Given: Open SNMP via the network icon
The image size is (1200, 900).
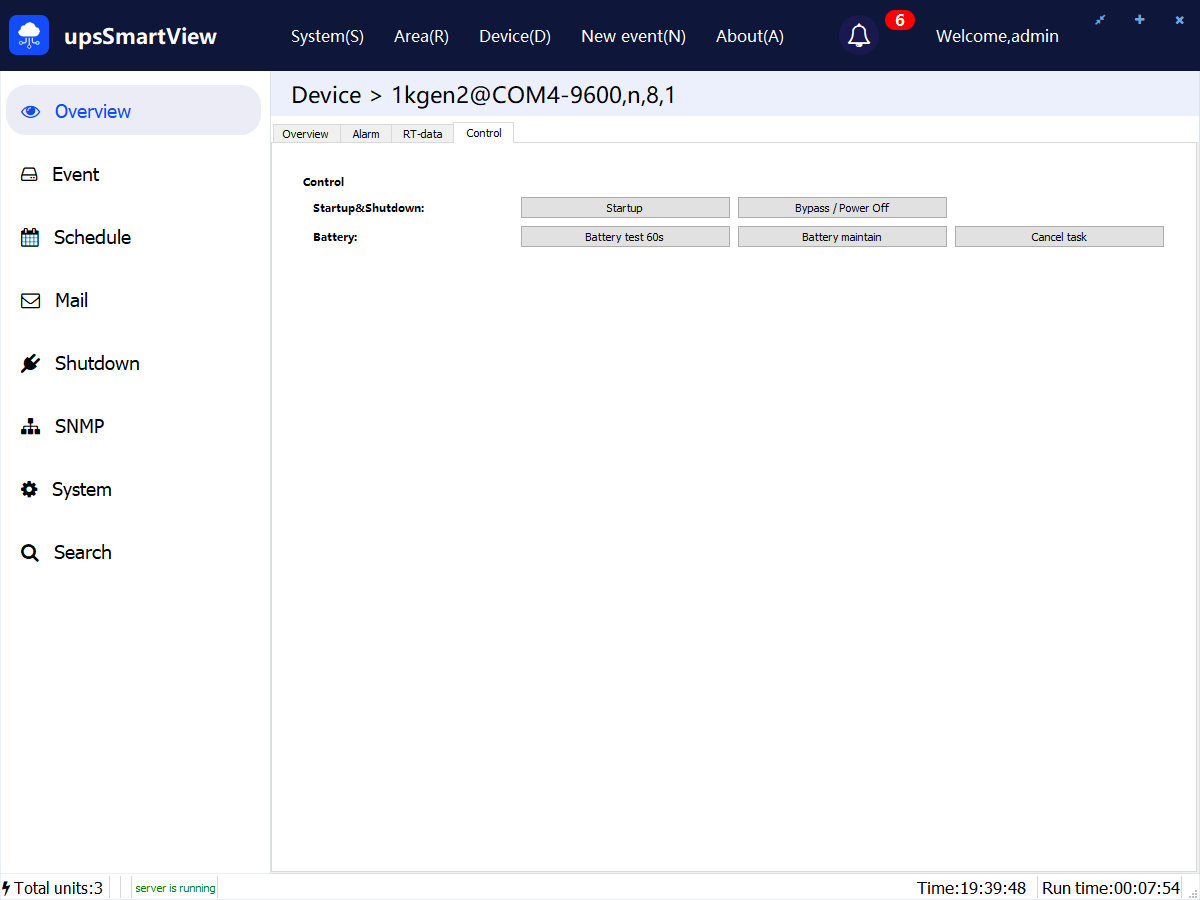Looking at the screenshot, I should (x=30, y=427).
